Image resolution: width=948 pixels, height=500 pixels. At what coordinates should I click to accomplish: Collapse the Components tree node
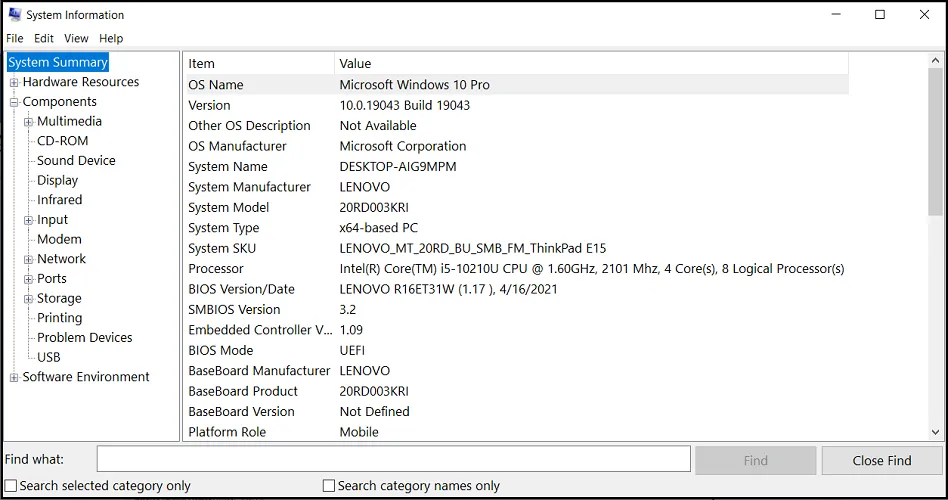tap(14, 102)
